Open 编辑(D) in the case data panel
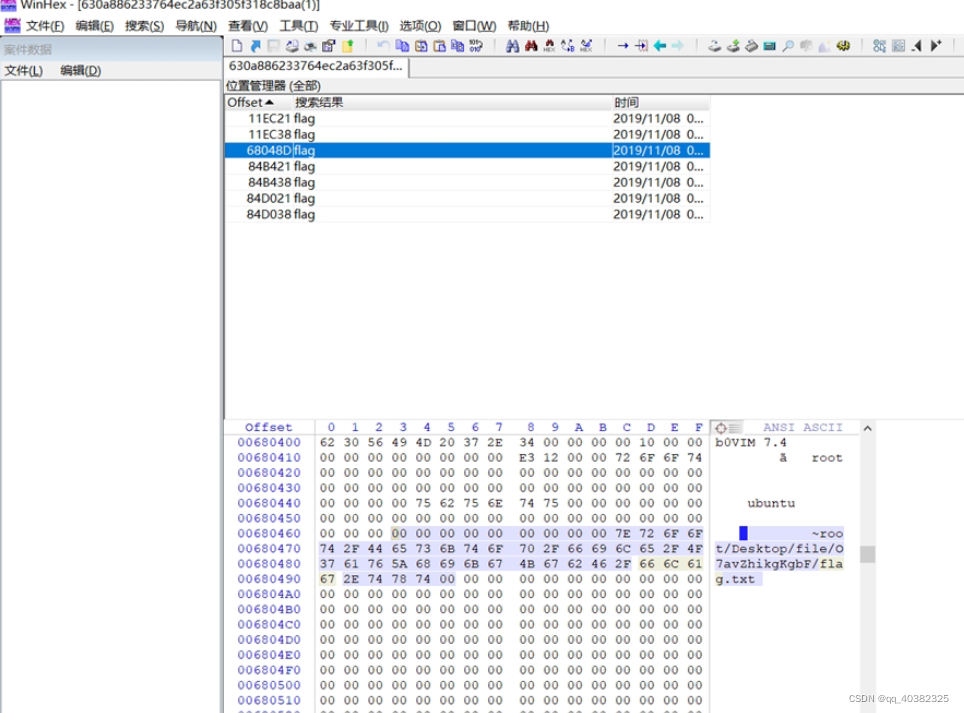This screenshot has height=713, width=964. (81, 71)
